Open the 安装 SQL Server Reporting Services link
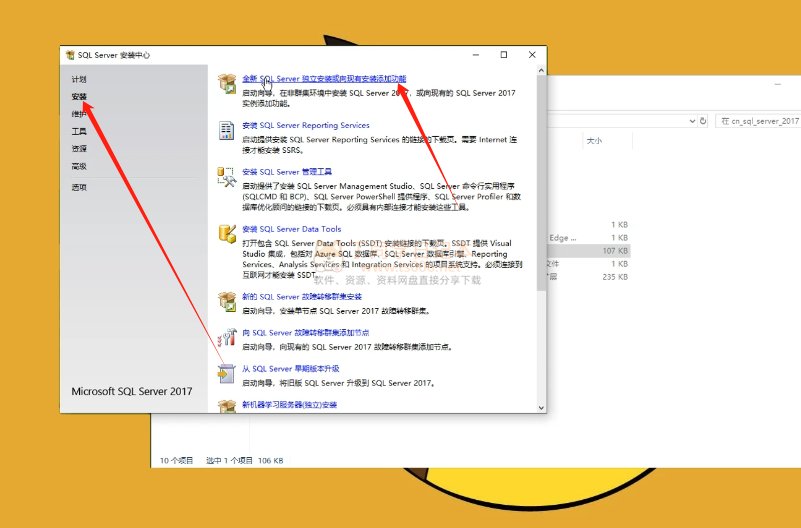The image size is (801, 528). [x=305, y=125]
